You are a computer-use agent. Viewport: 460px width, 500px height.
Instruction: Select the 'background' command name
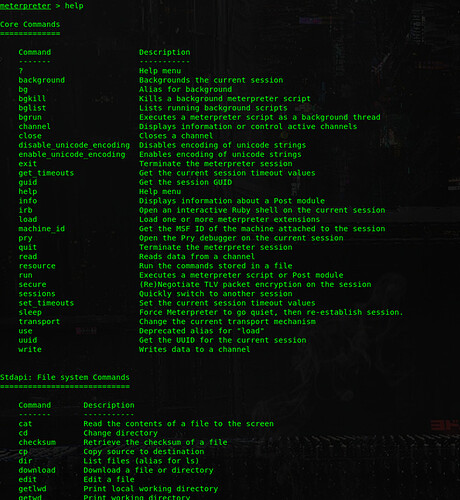click(42, 80)
